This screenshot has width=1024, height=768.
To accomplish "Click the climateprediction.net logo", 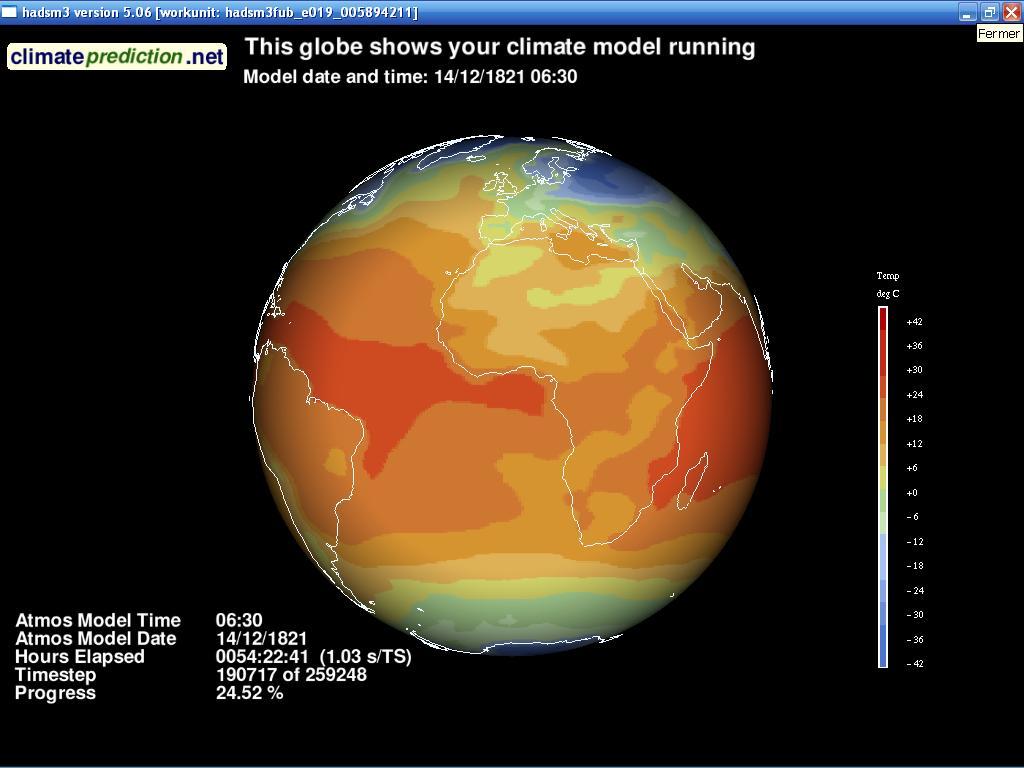I will pyautogui.click(x=117, y=57).
